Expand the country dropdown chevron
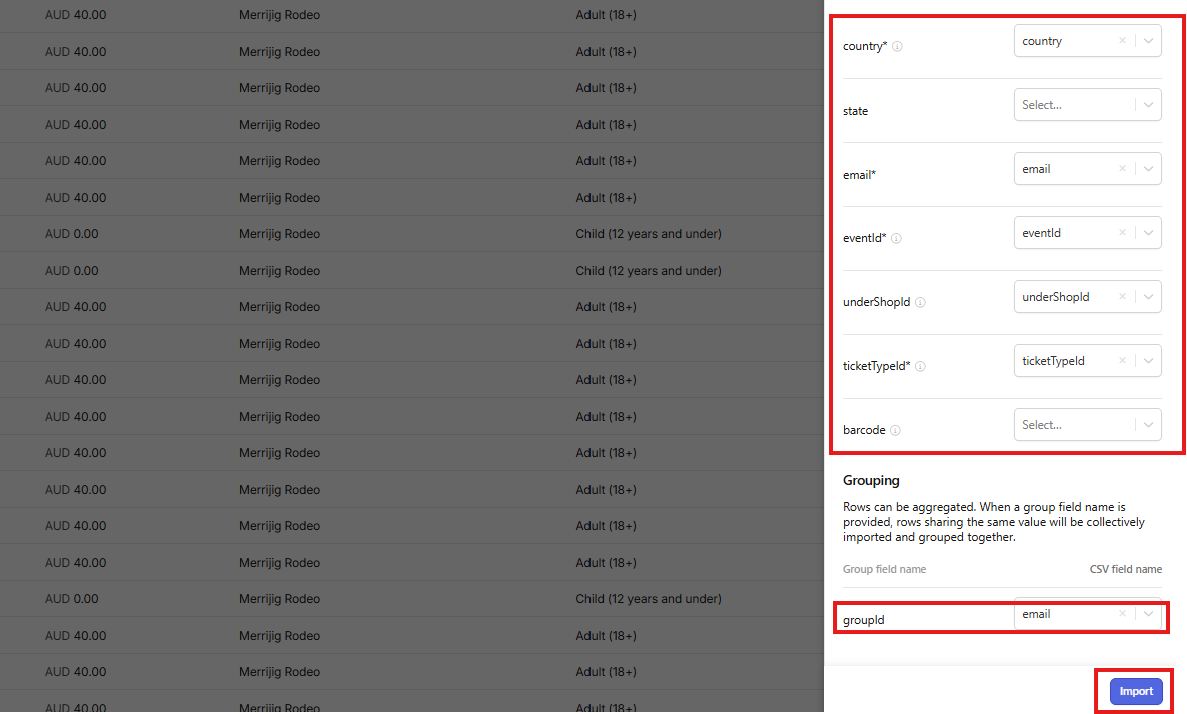Viewport: 1187px width, 714px height. pyautogui.click(x=1148, y=41)
